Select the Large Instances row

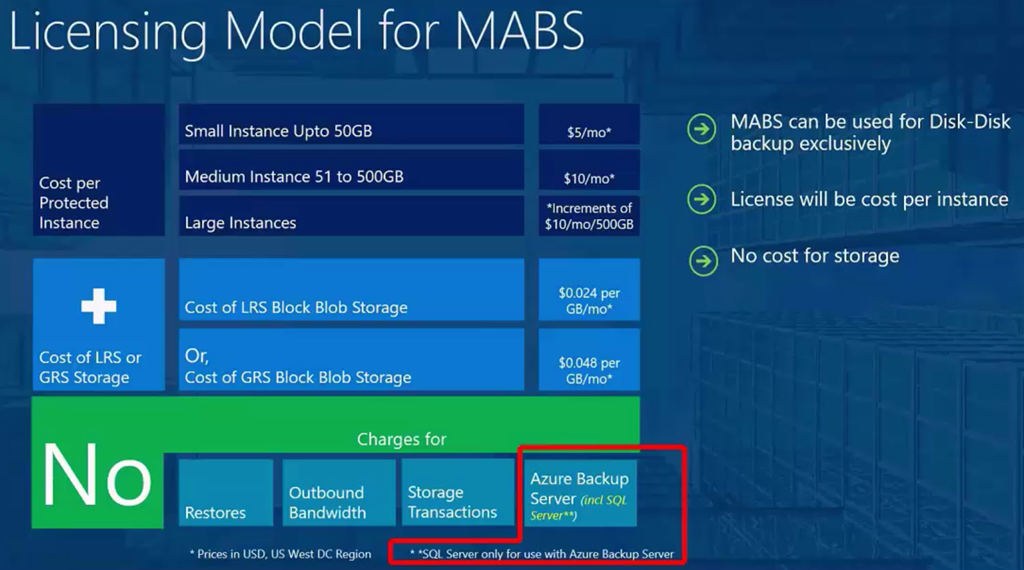(351, 216)
